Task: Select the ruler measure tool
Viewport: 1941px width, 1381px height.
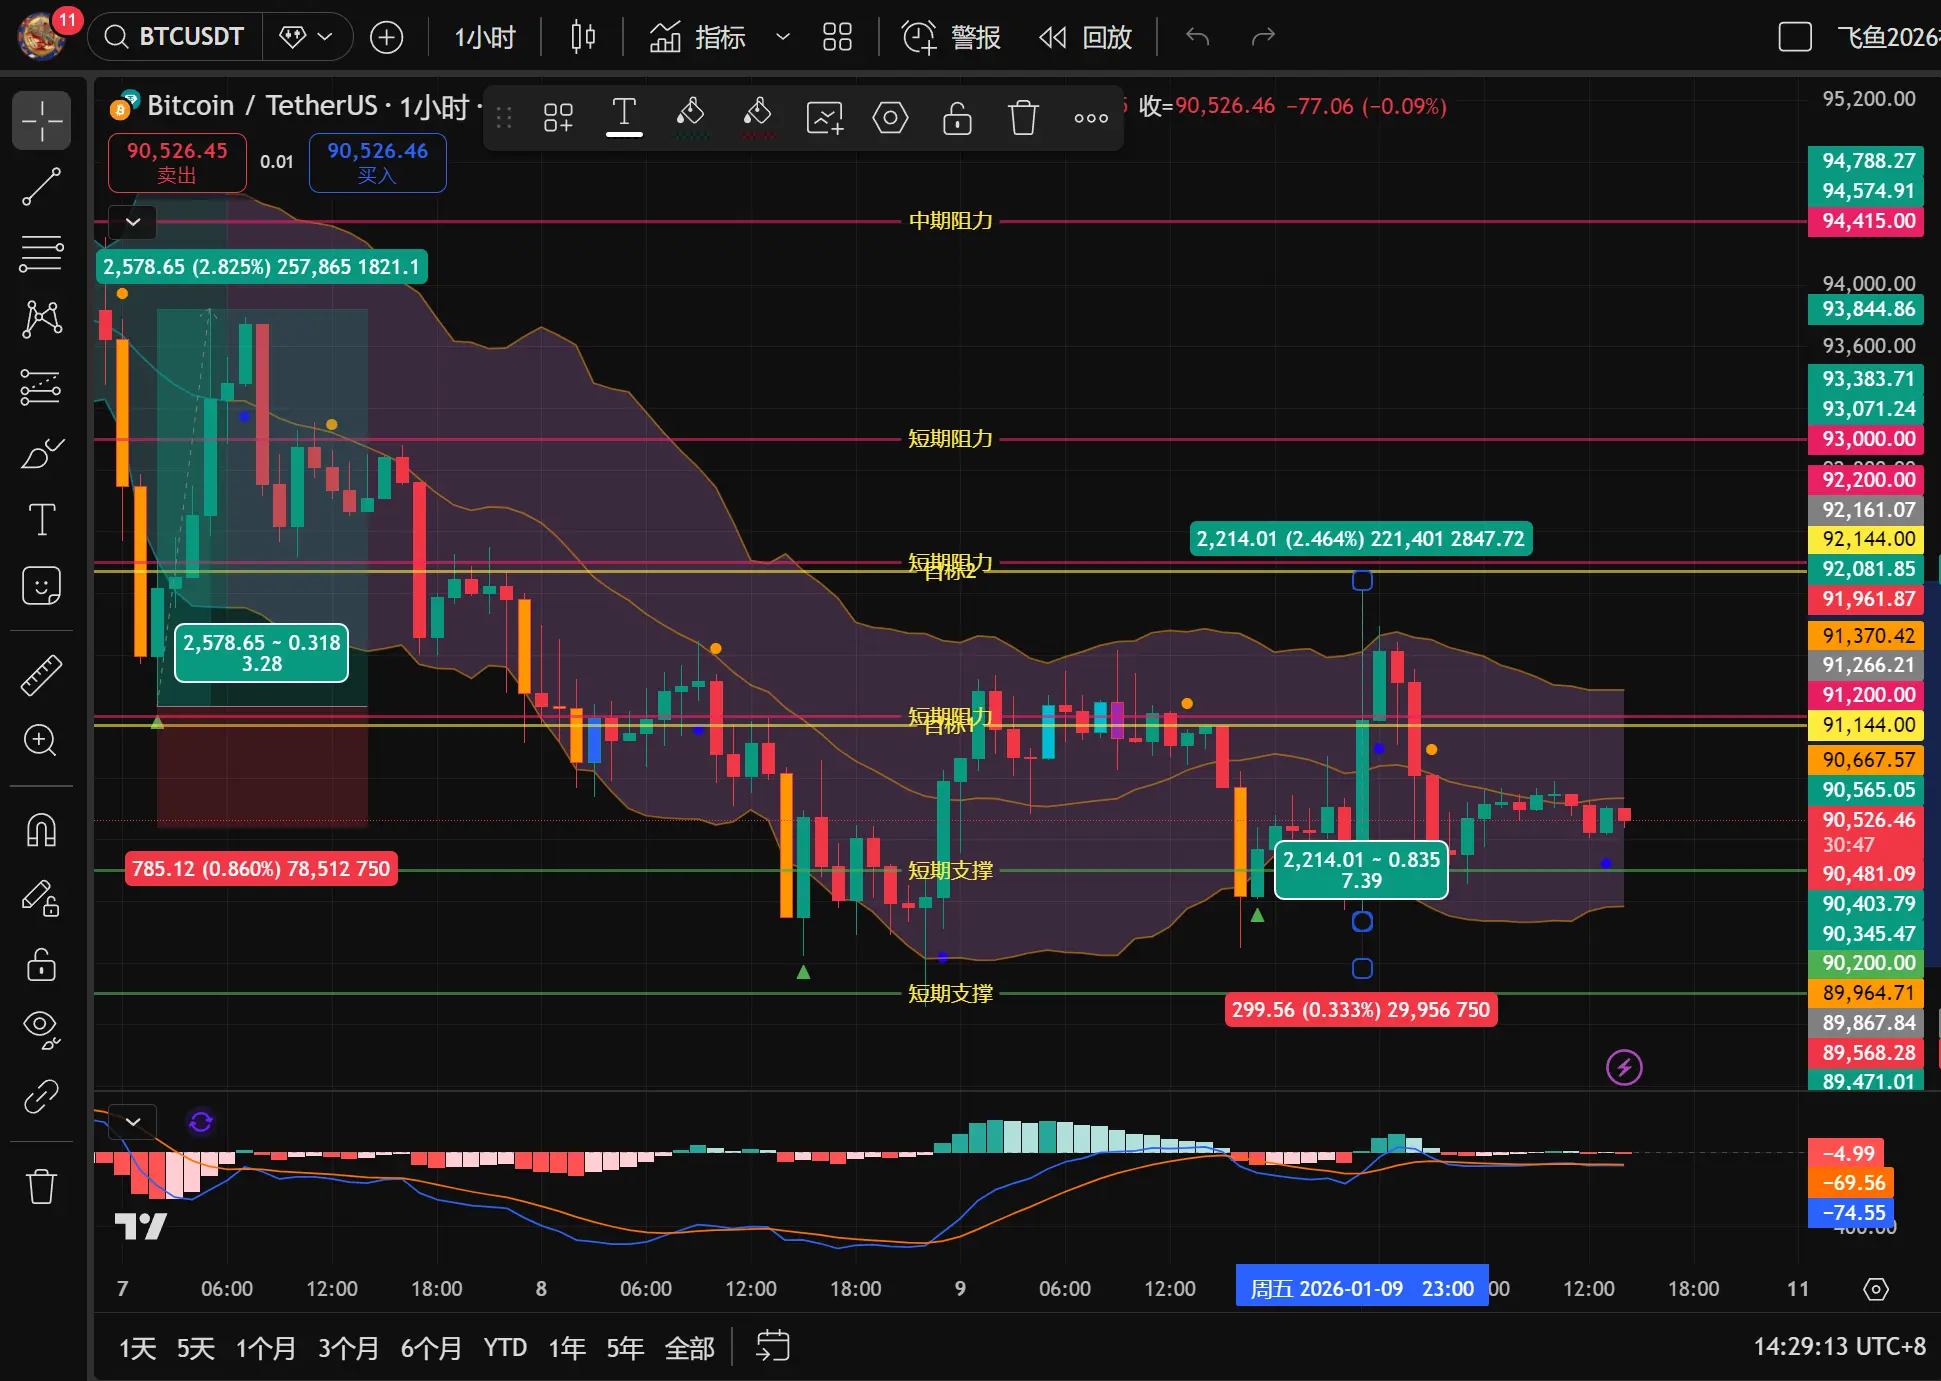Action: 41,676
